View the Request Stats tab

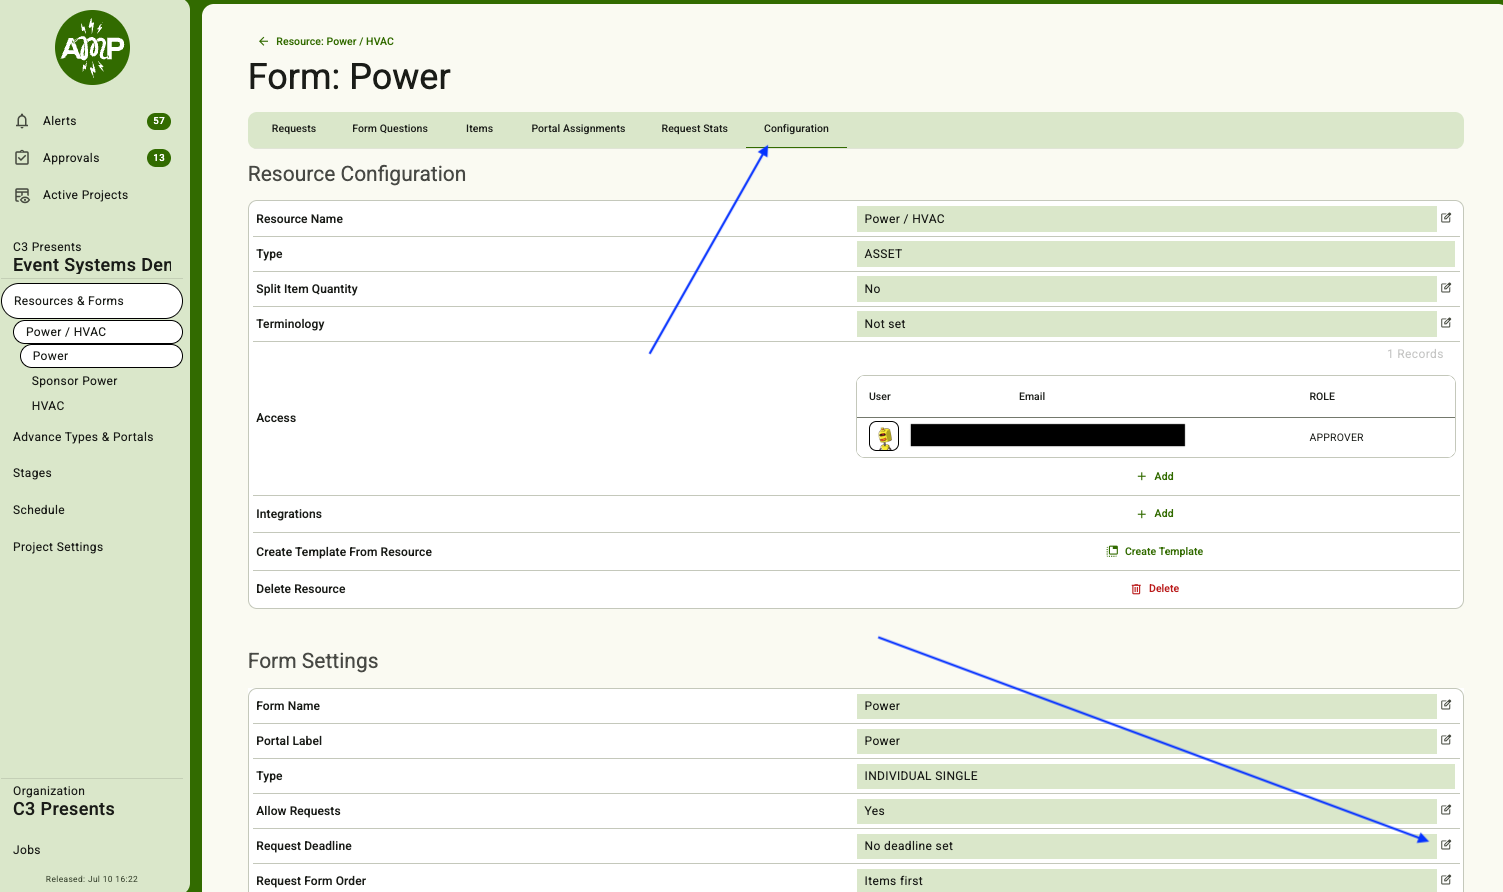(x=694, y=129)
